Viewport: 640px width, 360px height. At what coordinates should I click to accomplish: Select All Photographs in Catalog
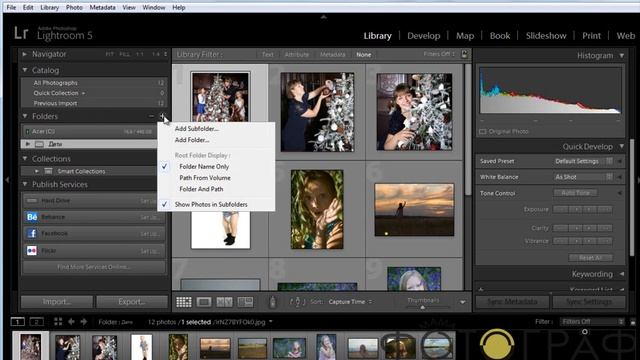tap(94, 82)
